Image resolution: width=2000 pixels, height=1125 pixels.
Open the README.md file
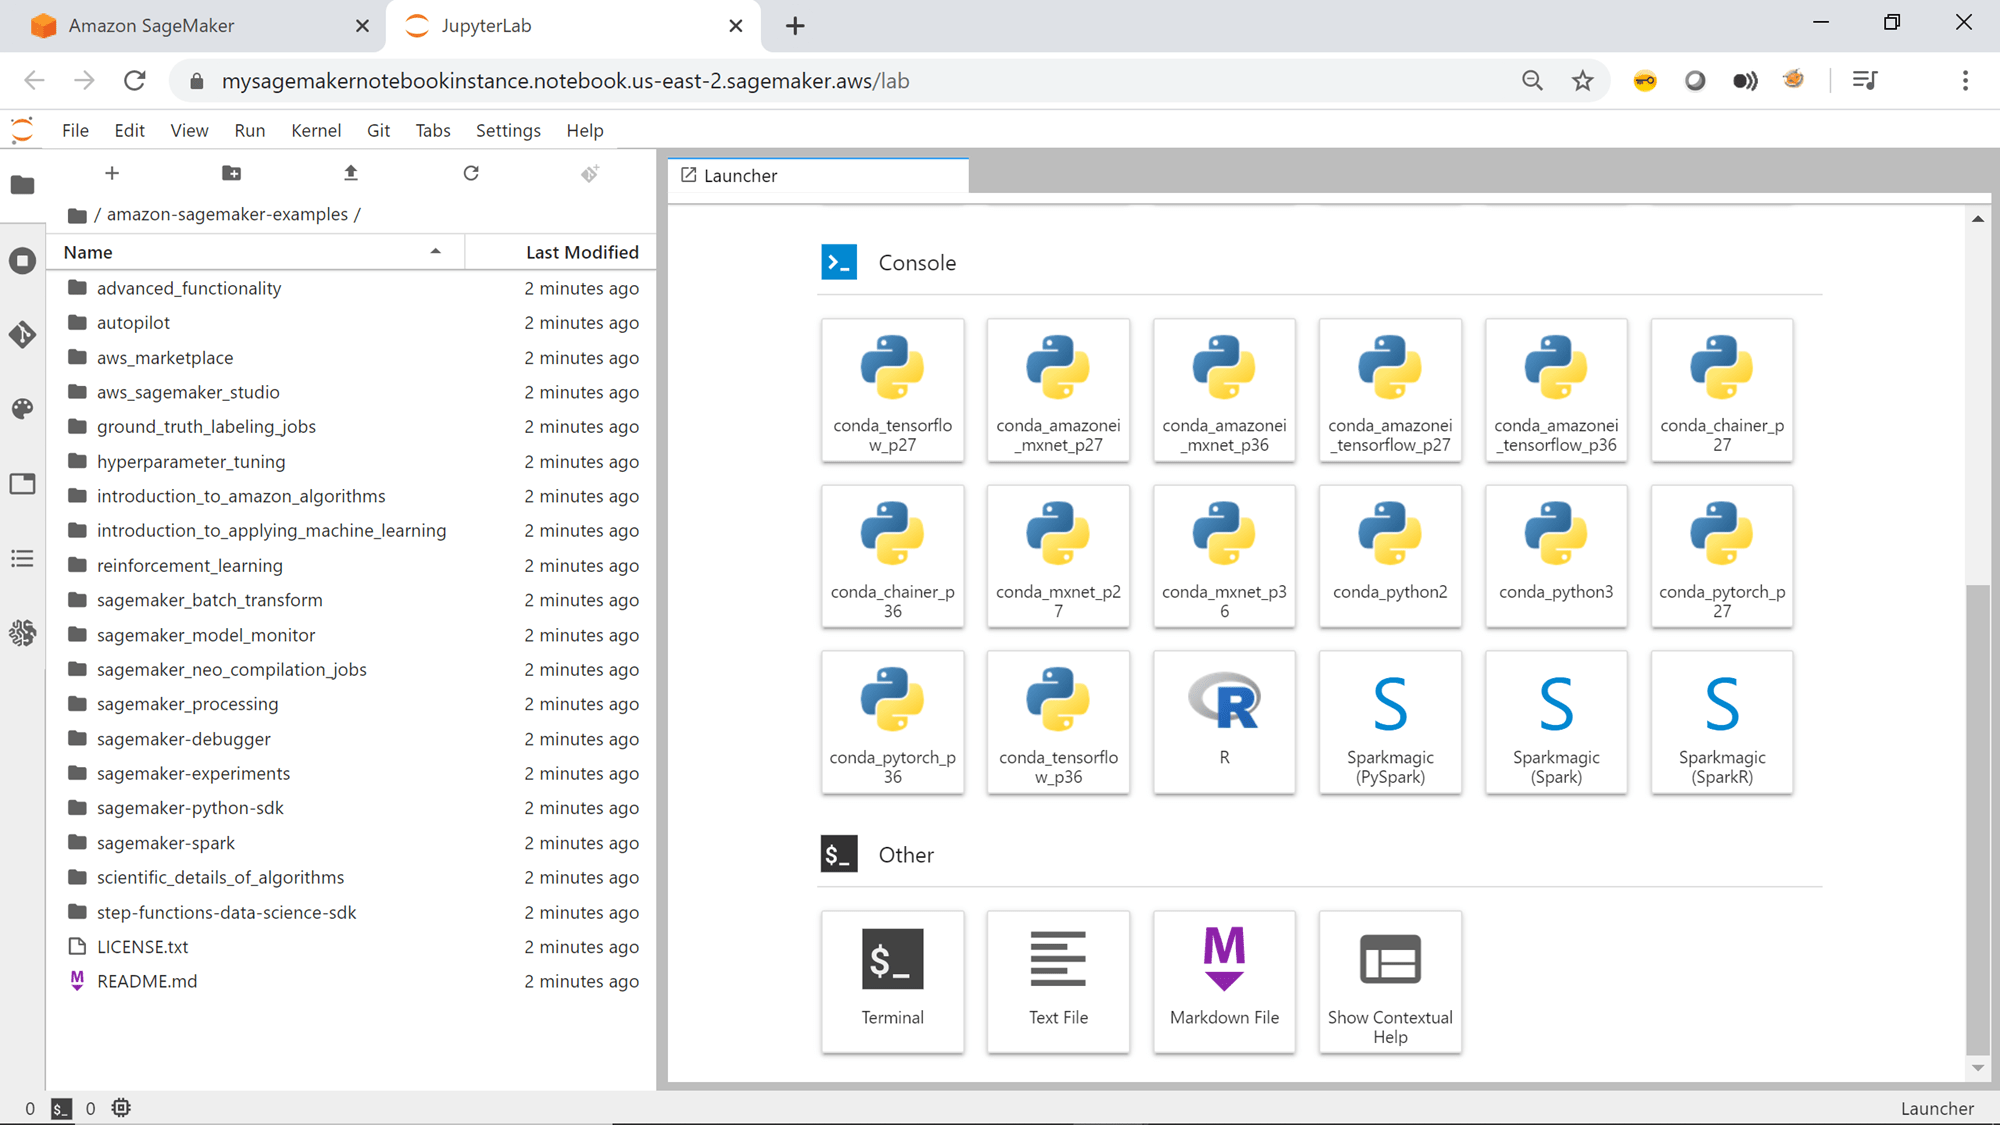146,981
